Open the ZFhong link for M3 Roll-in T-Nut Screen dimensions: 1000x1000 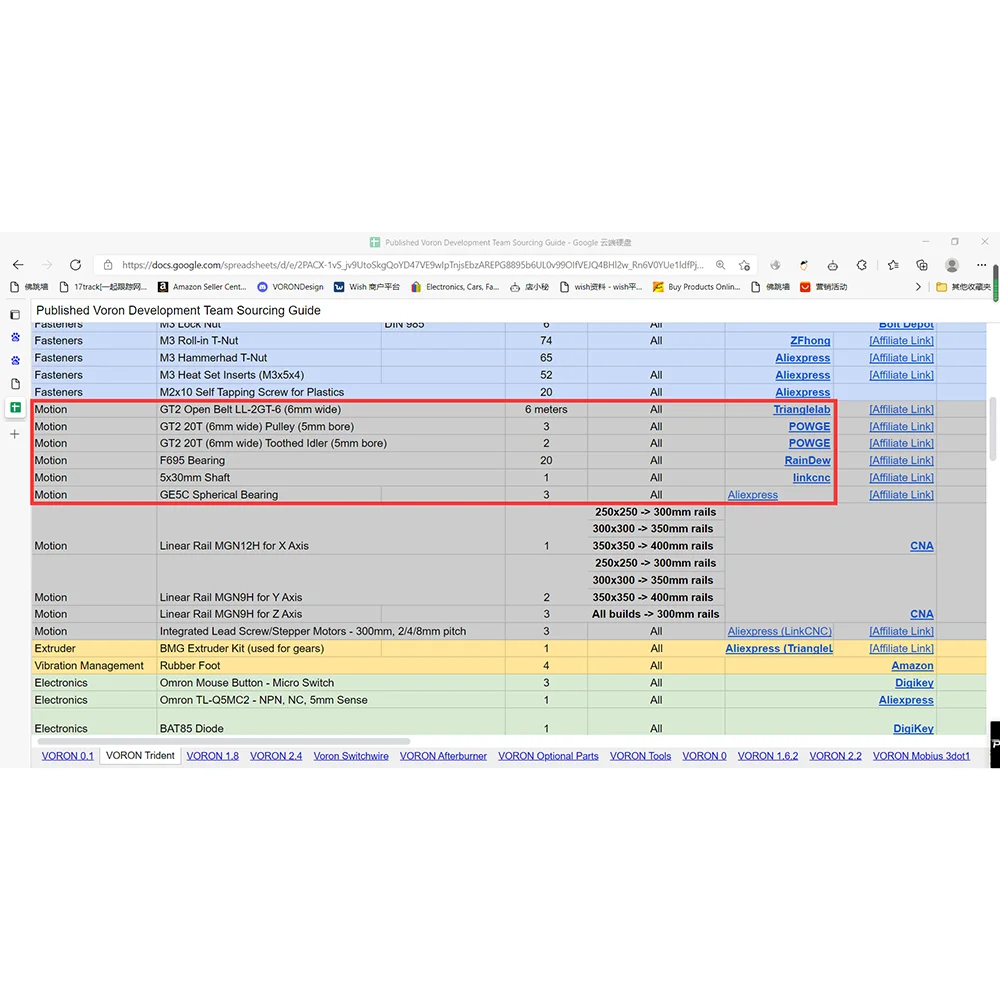click(x=810, y=341)
